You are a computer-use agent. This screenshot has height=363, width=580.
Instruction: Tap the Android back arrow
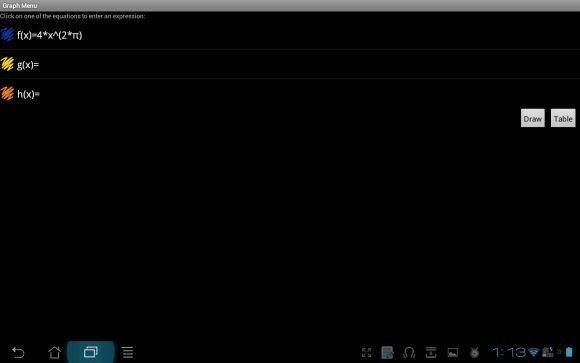pos(18,352)
